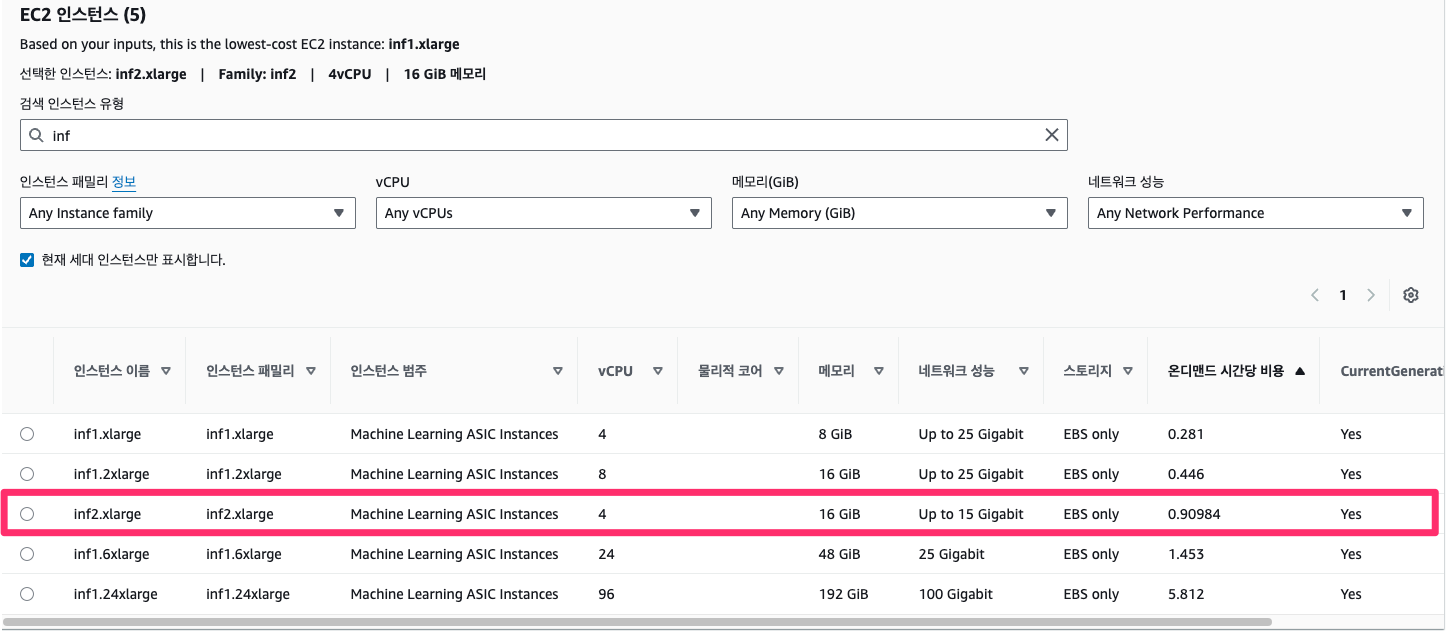Image resolution: width=1455 pixels, height=634 pixels.
Task: Sort by 인스턴스 패밀리 column arrow
Action: click(311, 371)
